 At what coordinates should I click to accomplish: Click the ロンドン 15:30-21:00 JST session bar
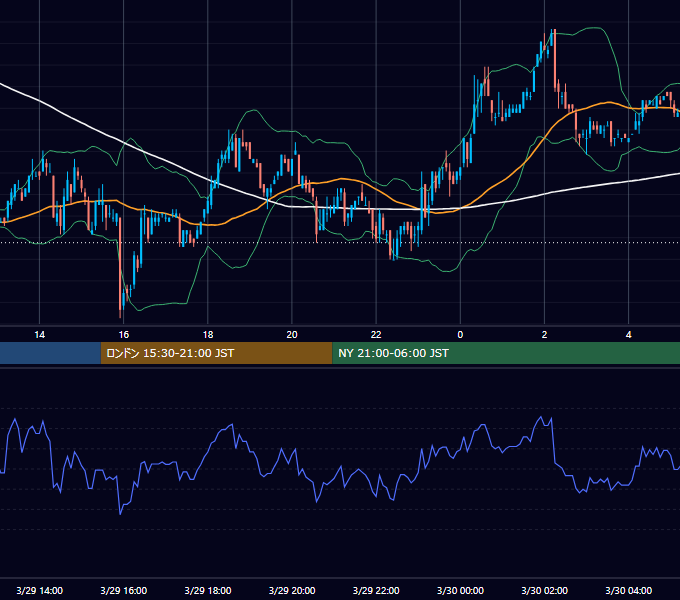216,353
